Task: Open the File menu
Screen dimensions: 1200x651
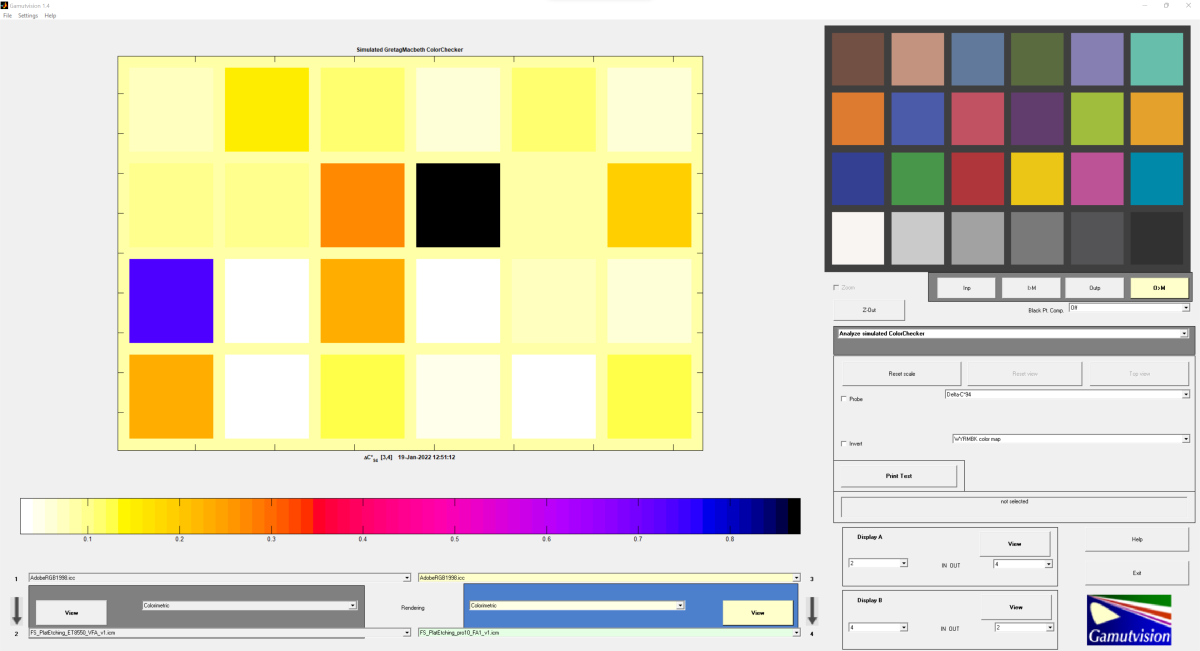Action: click(8, 16)
